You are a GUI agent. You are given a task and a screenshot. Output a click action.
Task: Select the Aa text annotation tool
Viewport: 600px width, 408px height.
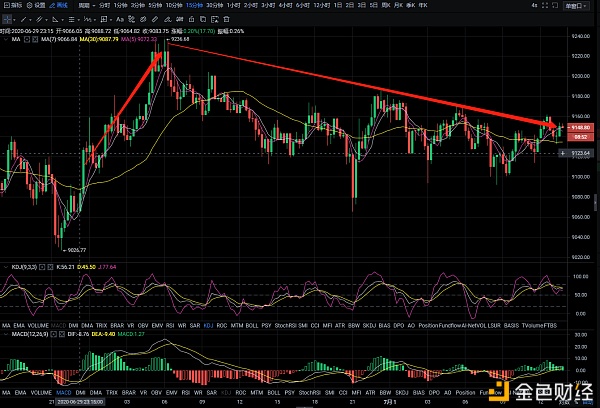tap(120, 19)
